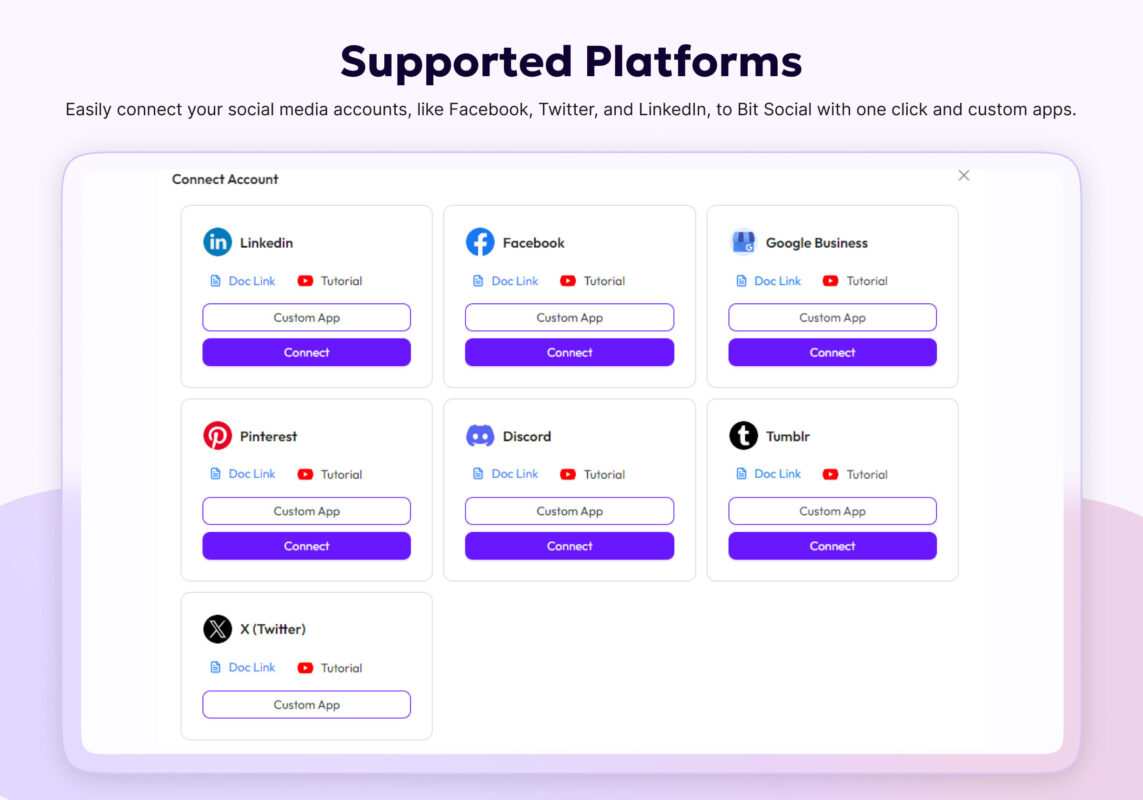Image resolution: width=1143 pixels, height=800 pixels.
Task: Click the Google Business platform icon
Action: [744, 241]
